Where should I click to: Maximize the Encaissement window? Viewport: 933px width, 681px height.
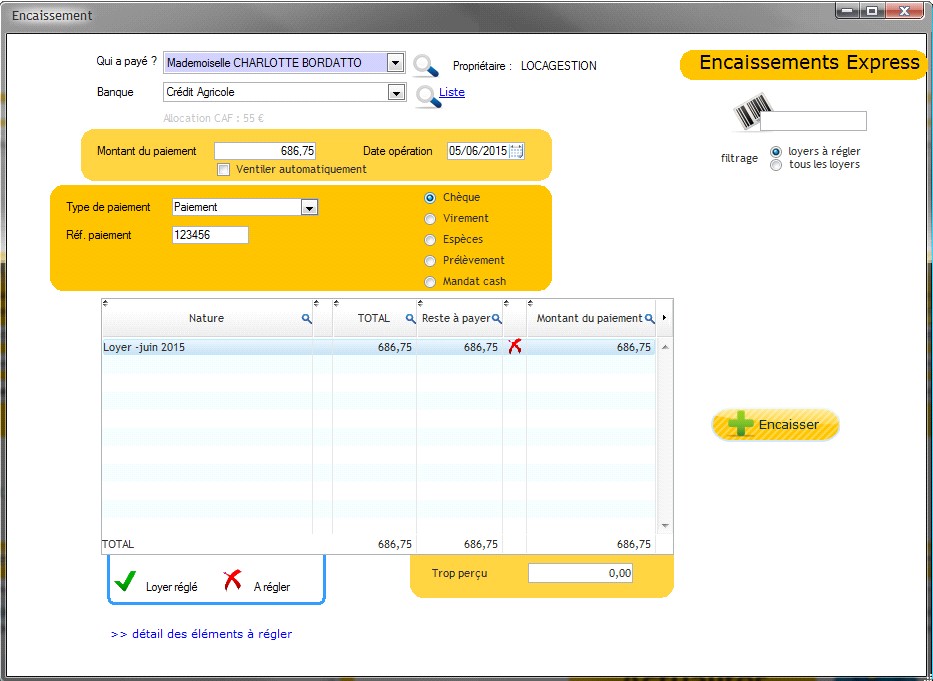pyautogui.click(x=872, y=11)
